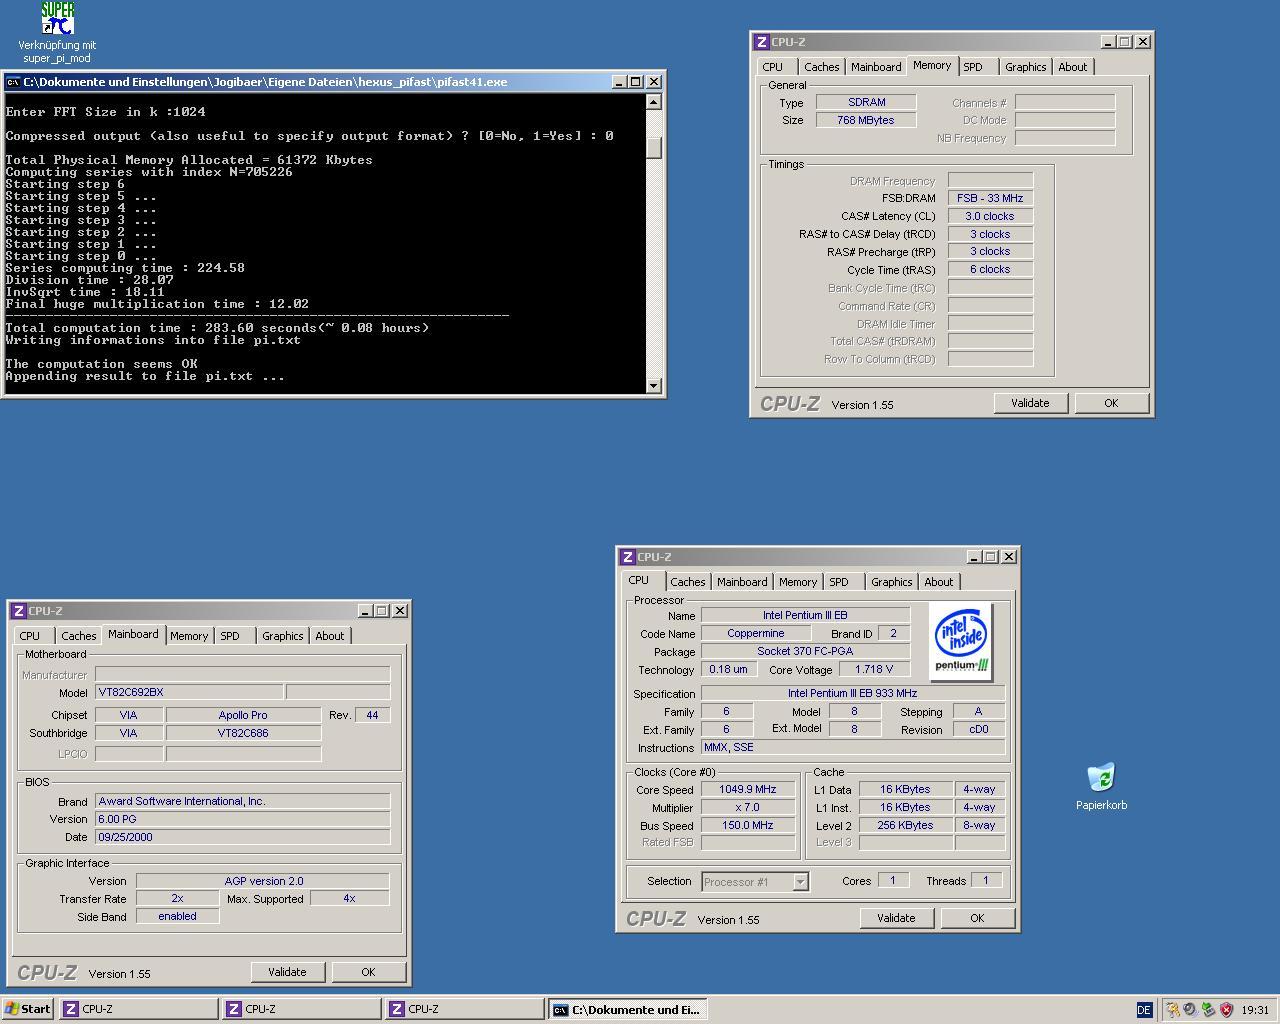Open Memory tab in Mainboard window
The image size is (1280, 1024).
tap(189, 636)
